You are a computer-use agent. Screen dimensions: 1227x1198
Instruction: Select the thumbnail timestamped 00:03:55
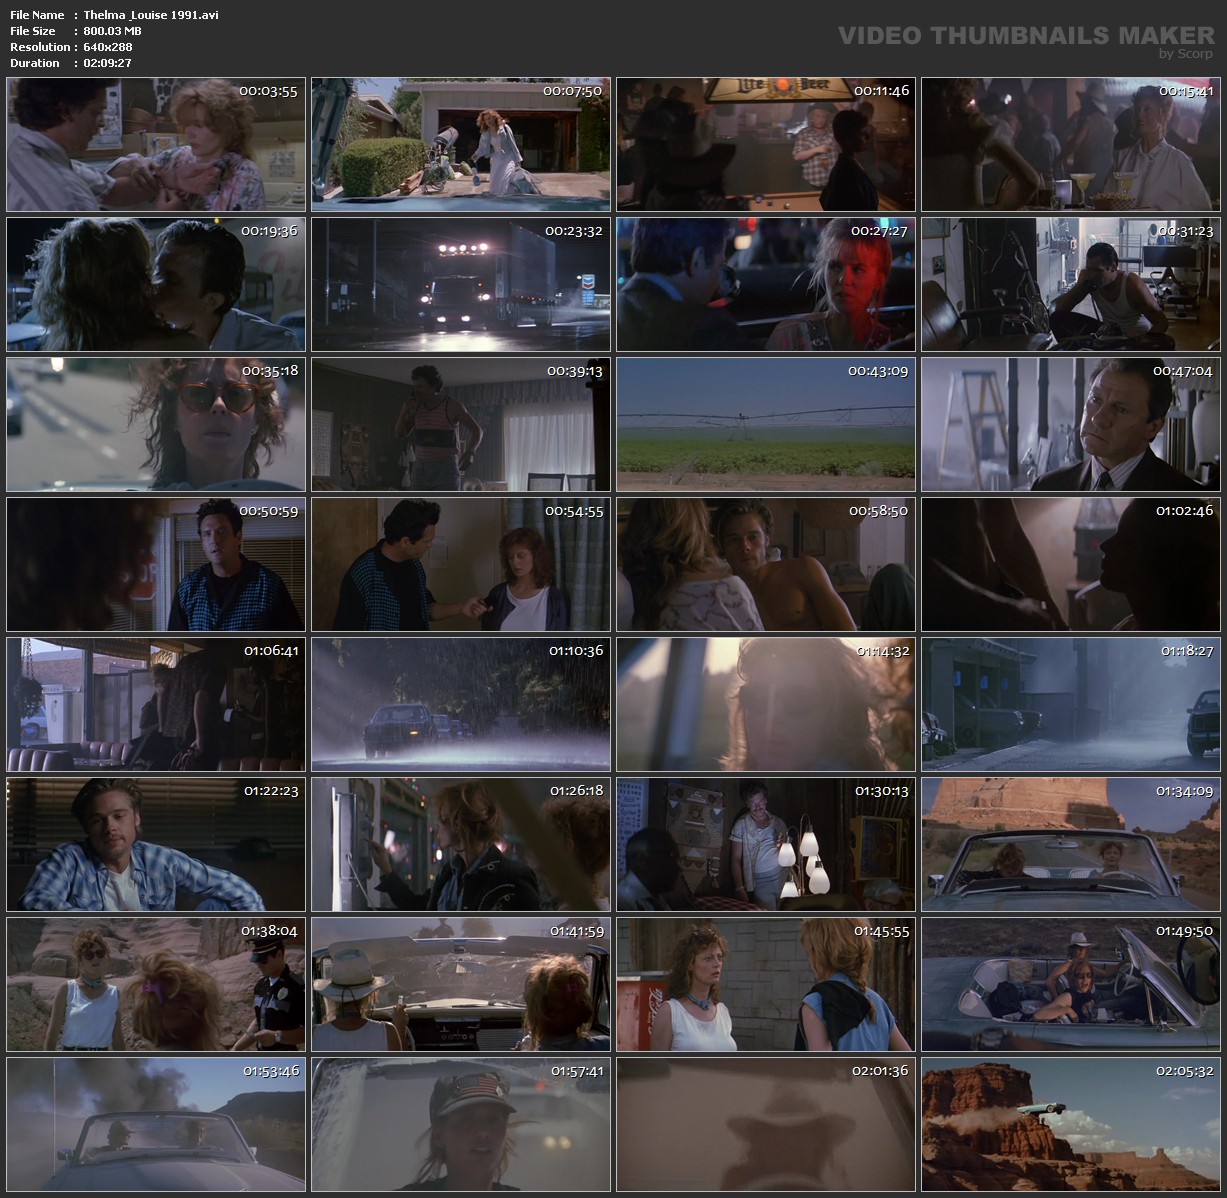tap(156, 144)
